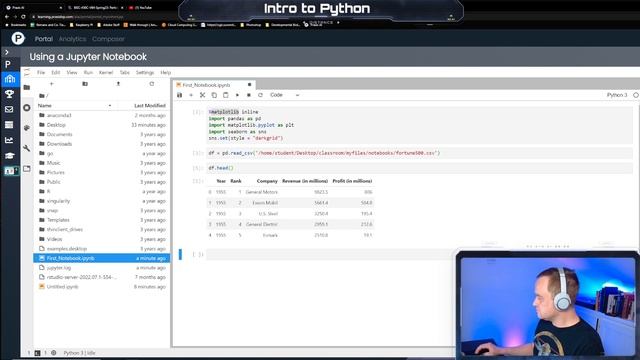Viewport: 640px width, 360px height.
Task: Upload files with the up-arrow icon
Action: click(118, 84)
